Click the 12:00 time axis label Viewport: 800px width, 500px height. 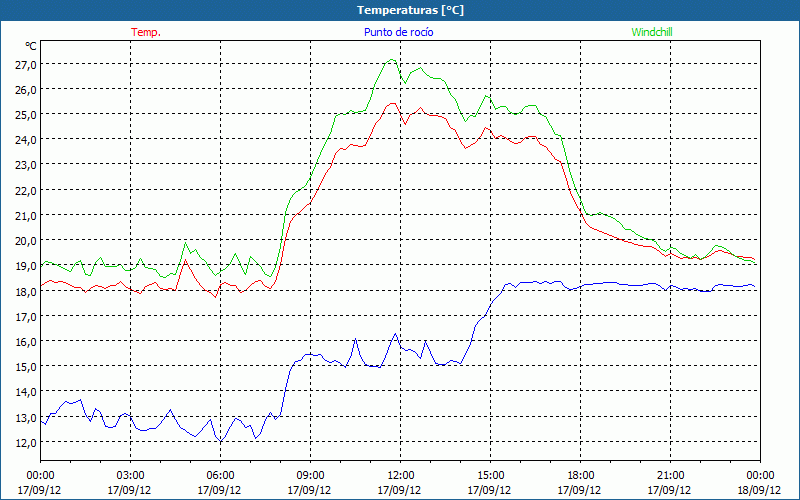coord(401,476)
